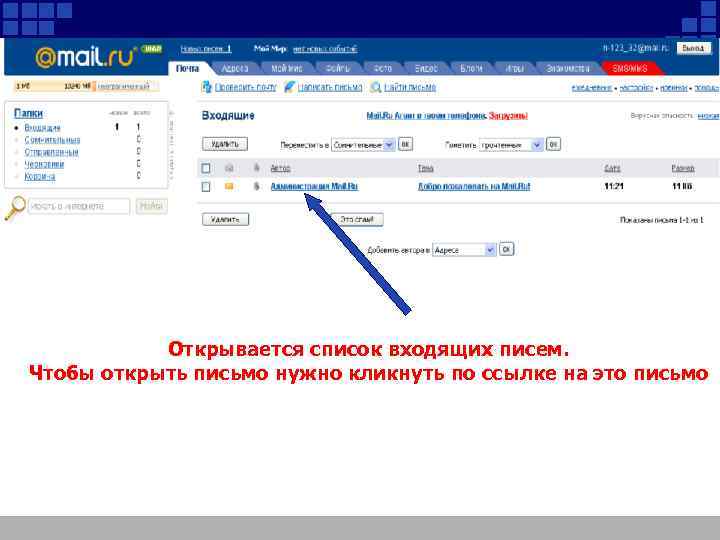Open the Сомнительные folder
Image resolution: width=720 pixels, height=540 pixels.
52,140
